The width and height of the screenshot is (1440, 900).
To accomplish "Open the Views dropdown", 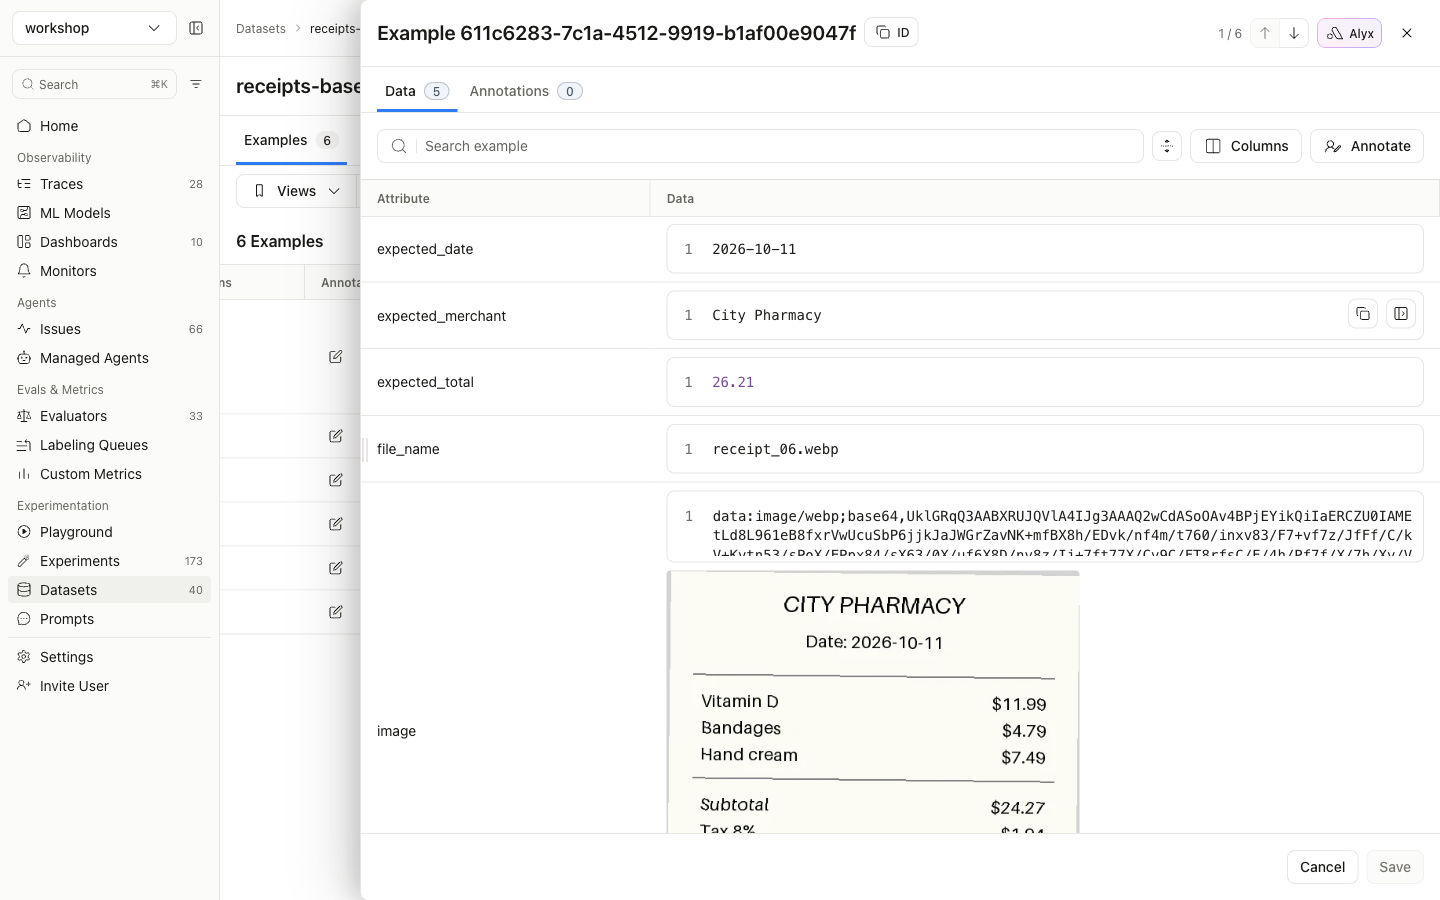I will pyautogui.click(x=297, y=191).
